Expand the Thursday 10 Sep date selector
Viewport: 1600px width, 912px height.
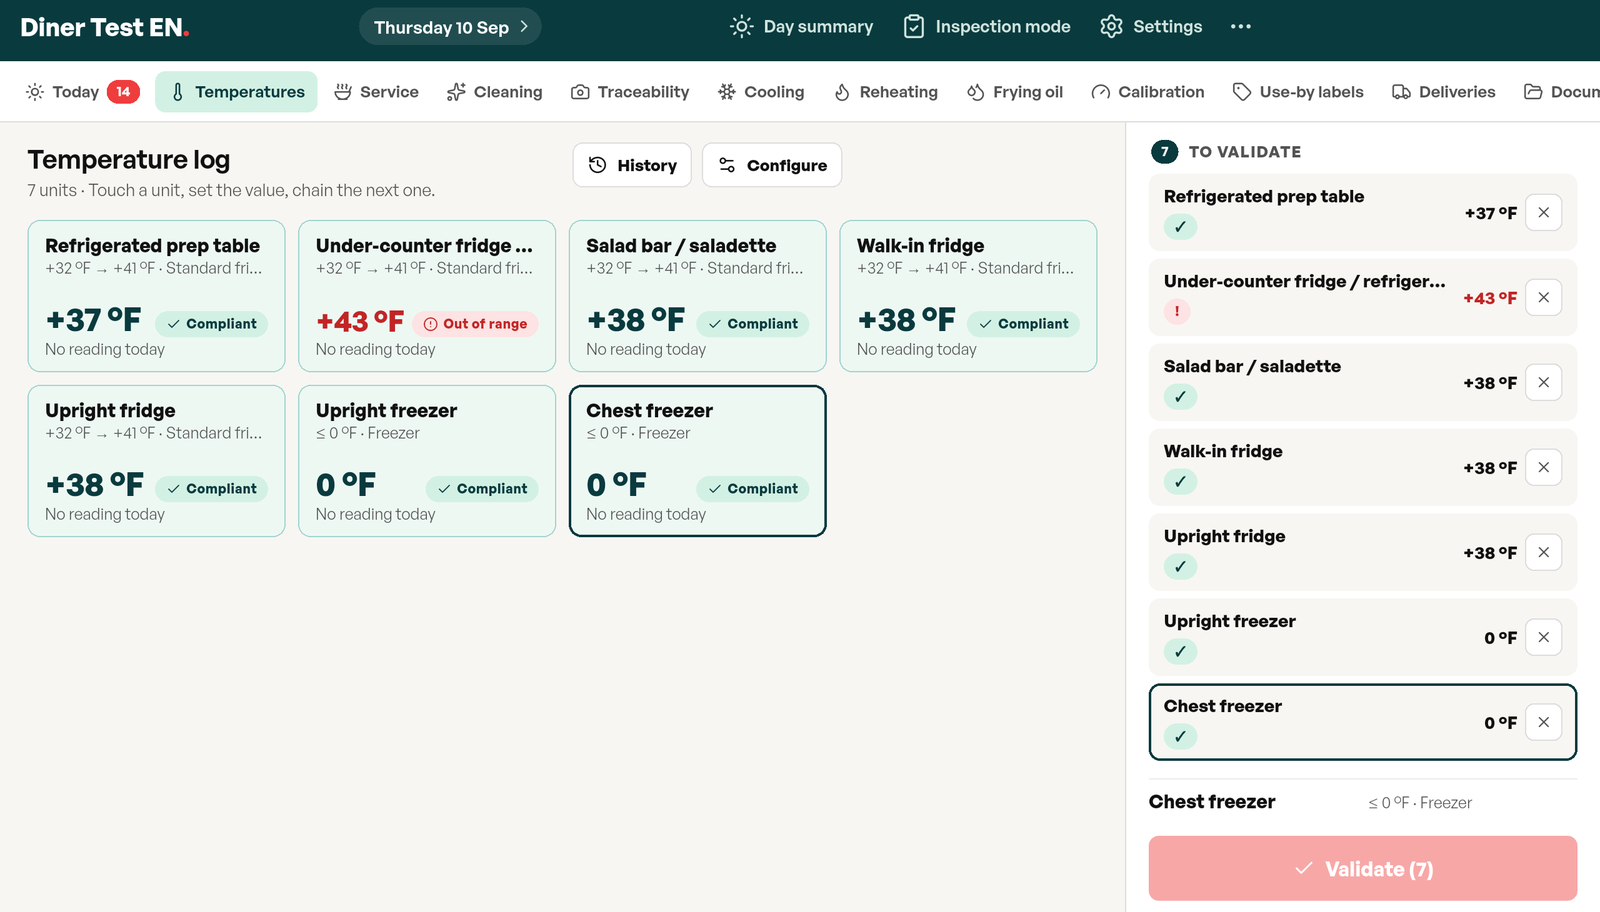click(x=450, y=27)
